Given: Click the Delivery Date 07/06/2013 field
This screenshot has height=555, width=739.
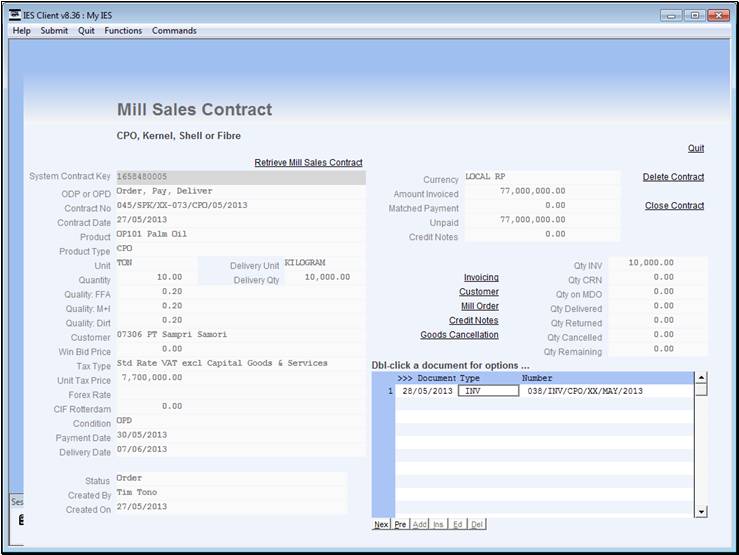Looking at the screenshot, I should [x=240, y=449].
